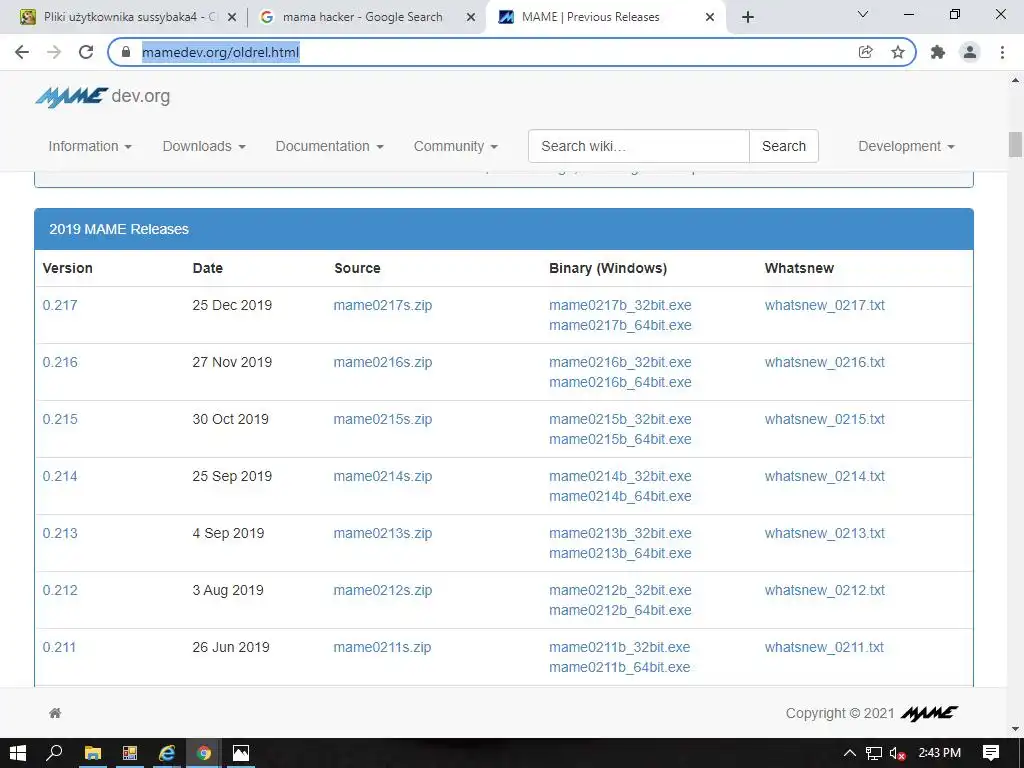Open Internet Explorer from the taskbar

pyautogui.click(x=167, y=753)
